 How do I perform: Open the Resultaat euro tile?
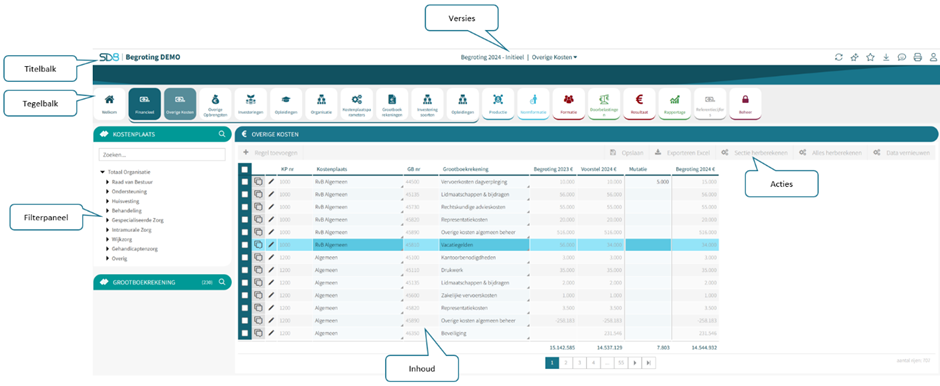(639, 104)
